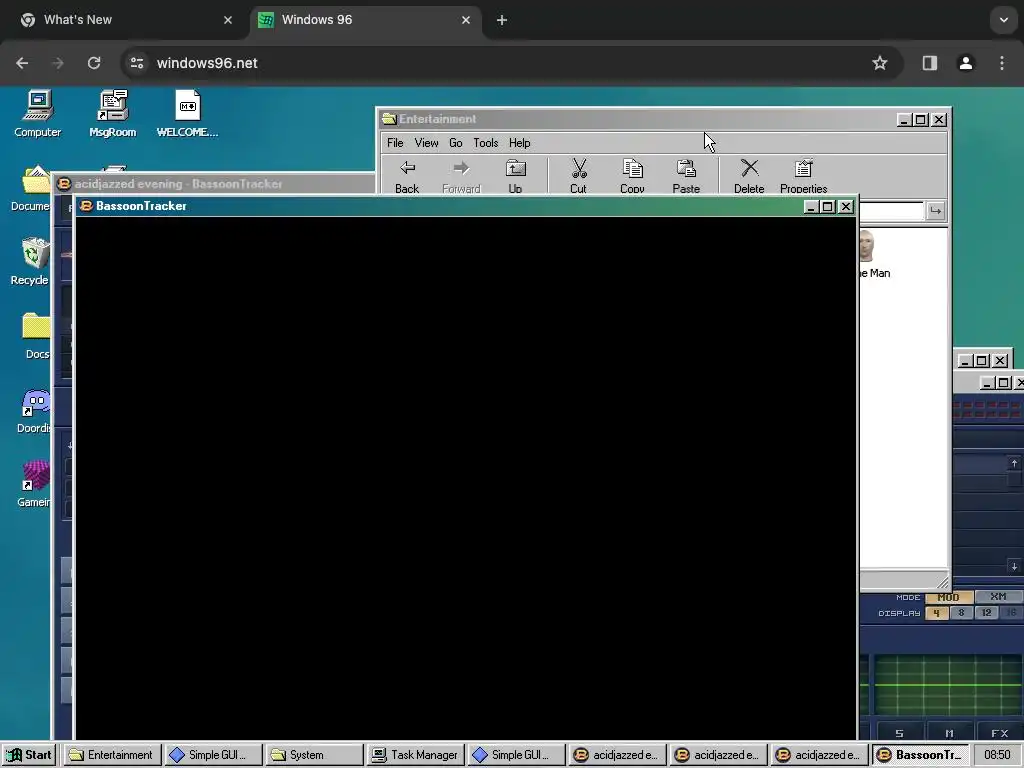
Task: Bookmark page with the star icon
Action: (880, 63)
